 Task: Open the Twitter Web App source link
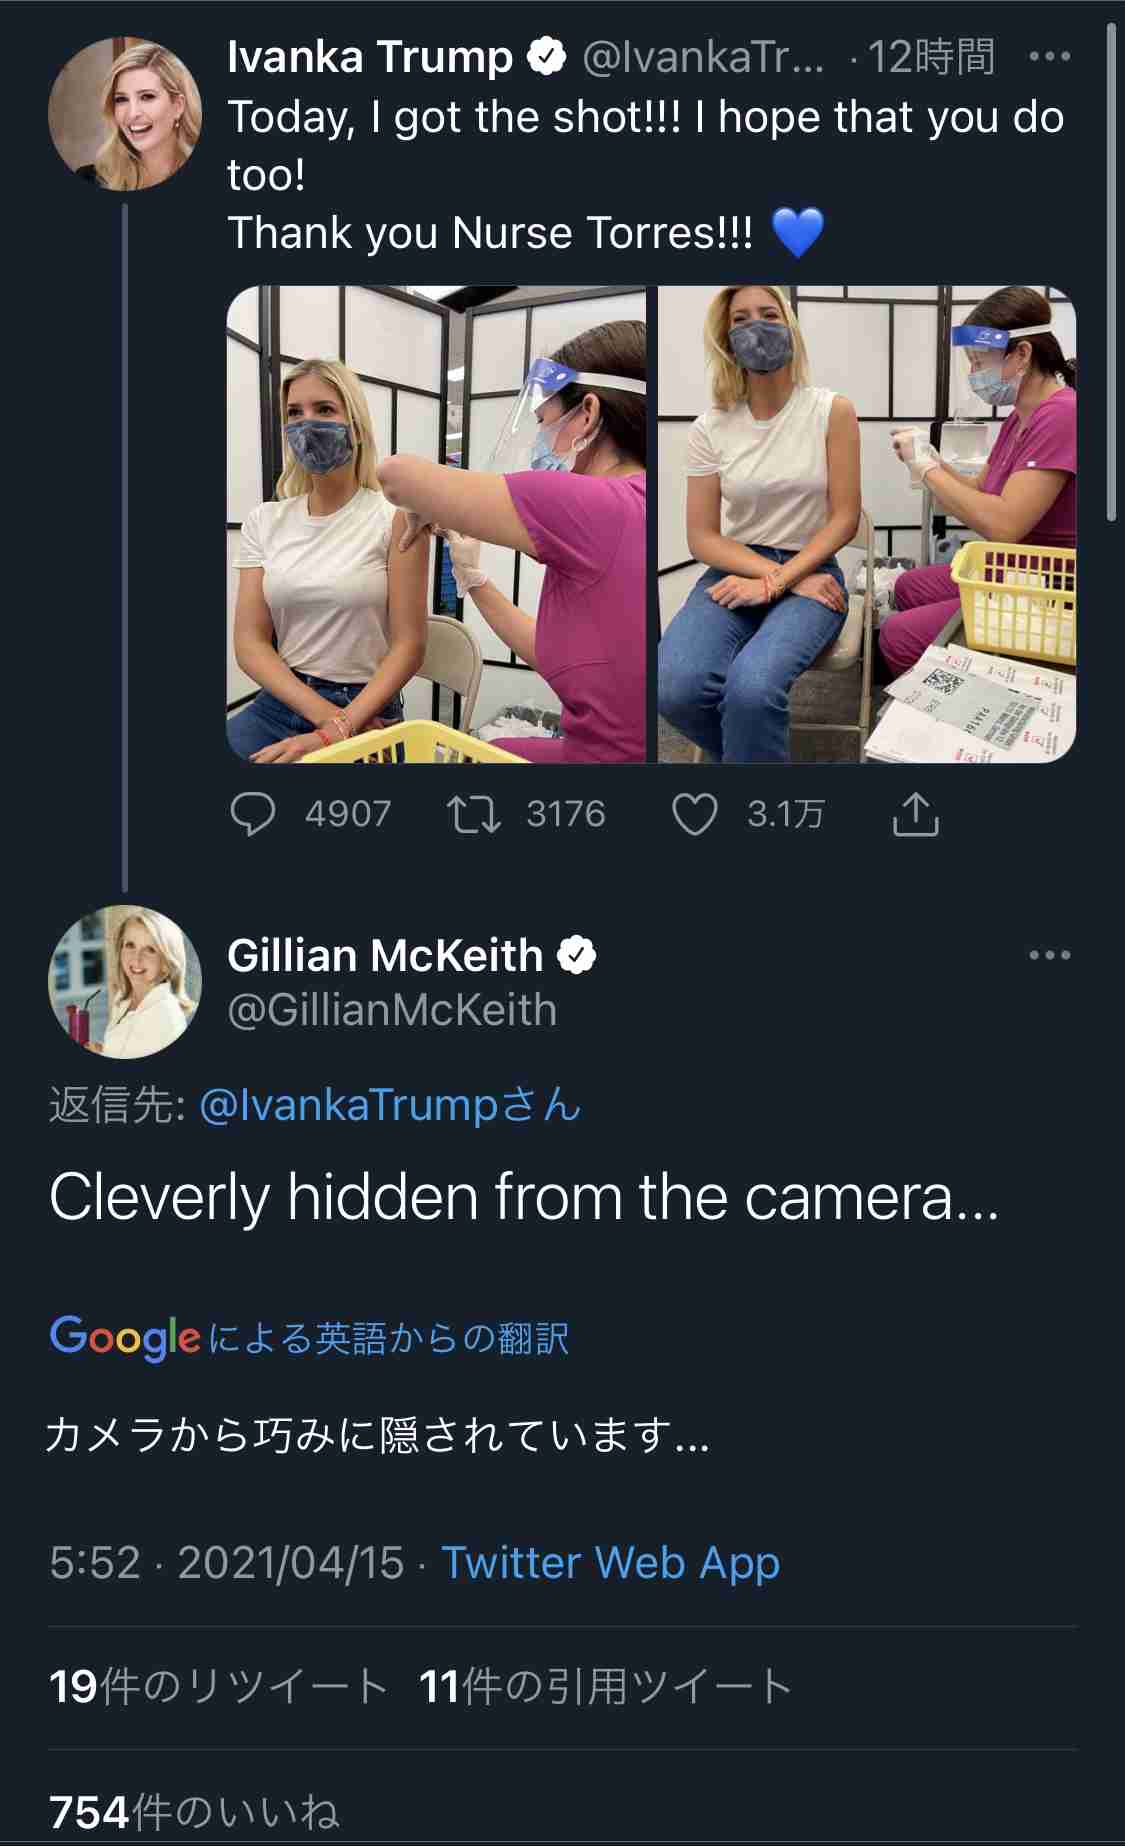point(611,1563)
